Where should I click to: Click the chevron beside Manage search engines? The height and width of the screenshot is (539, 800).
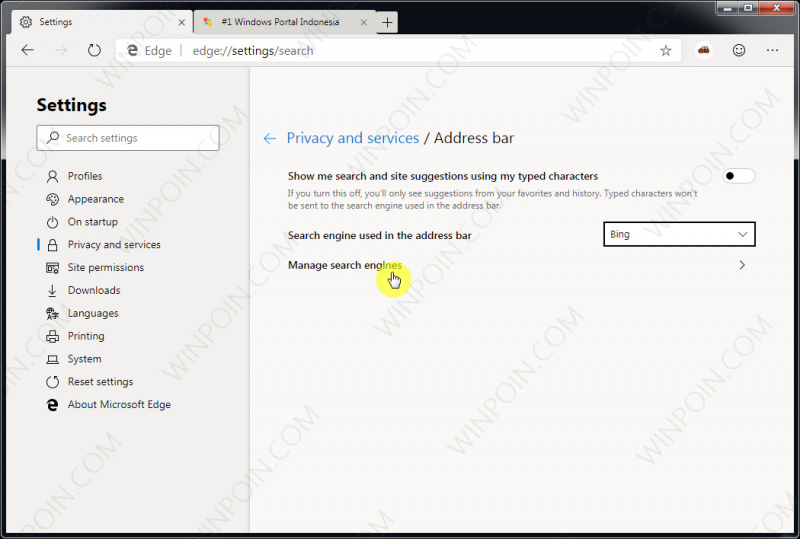[742, 265]
